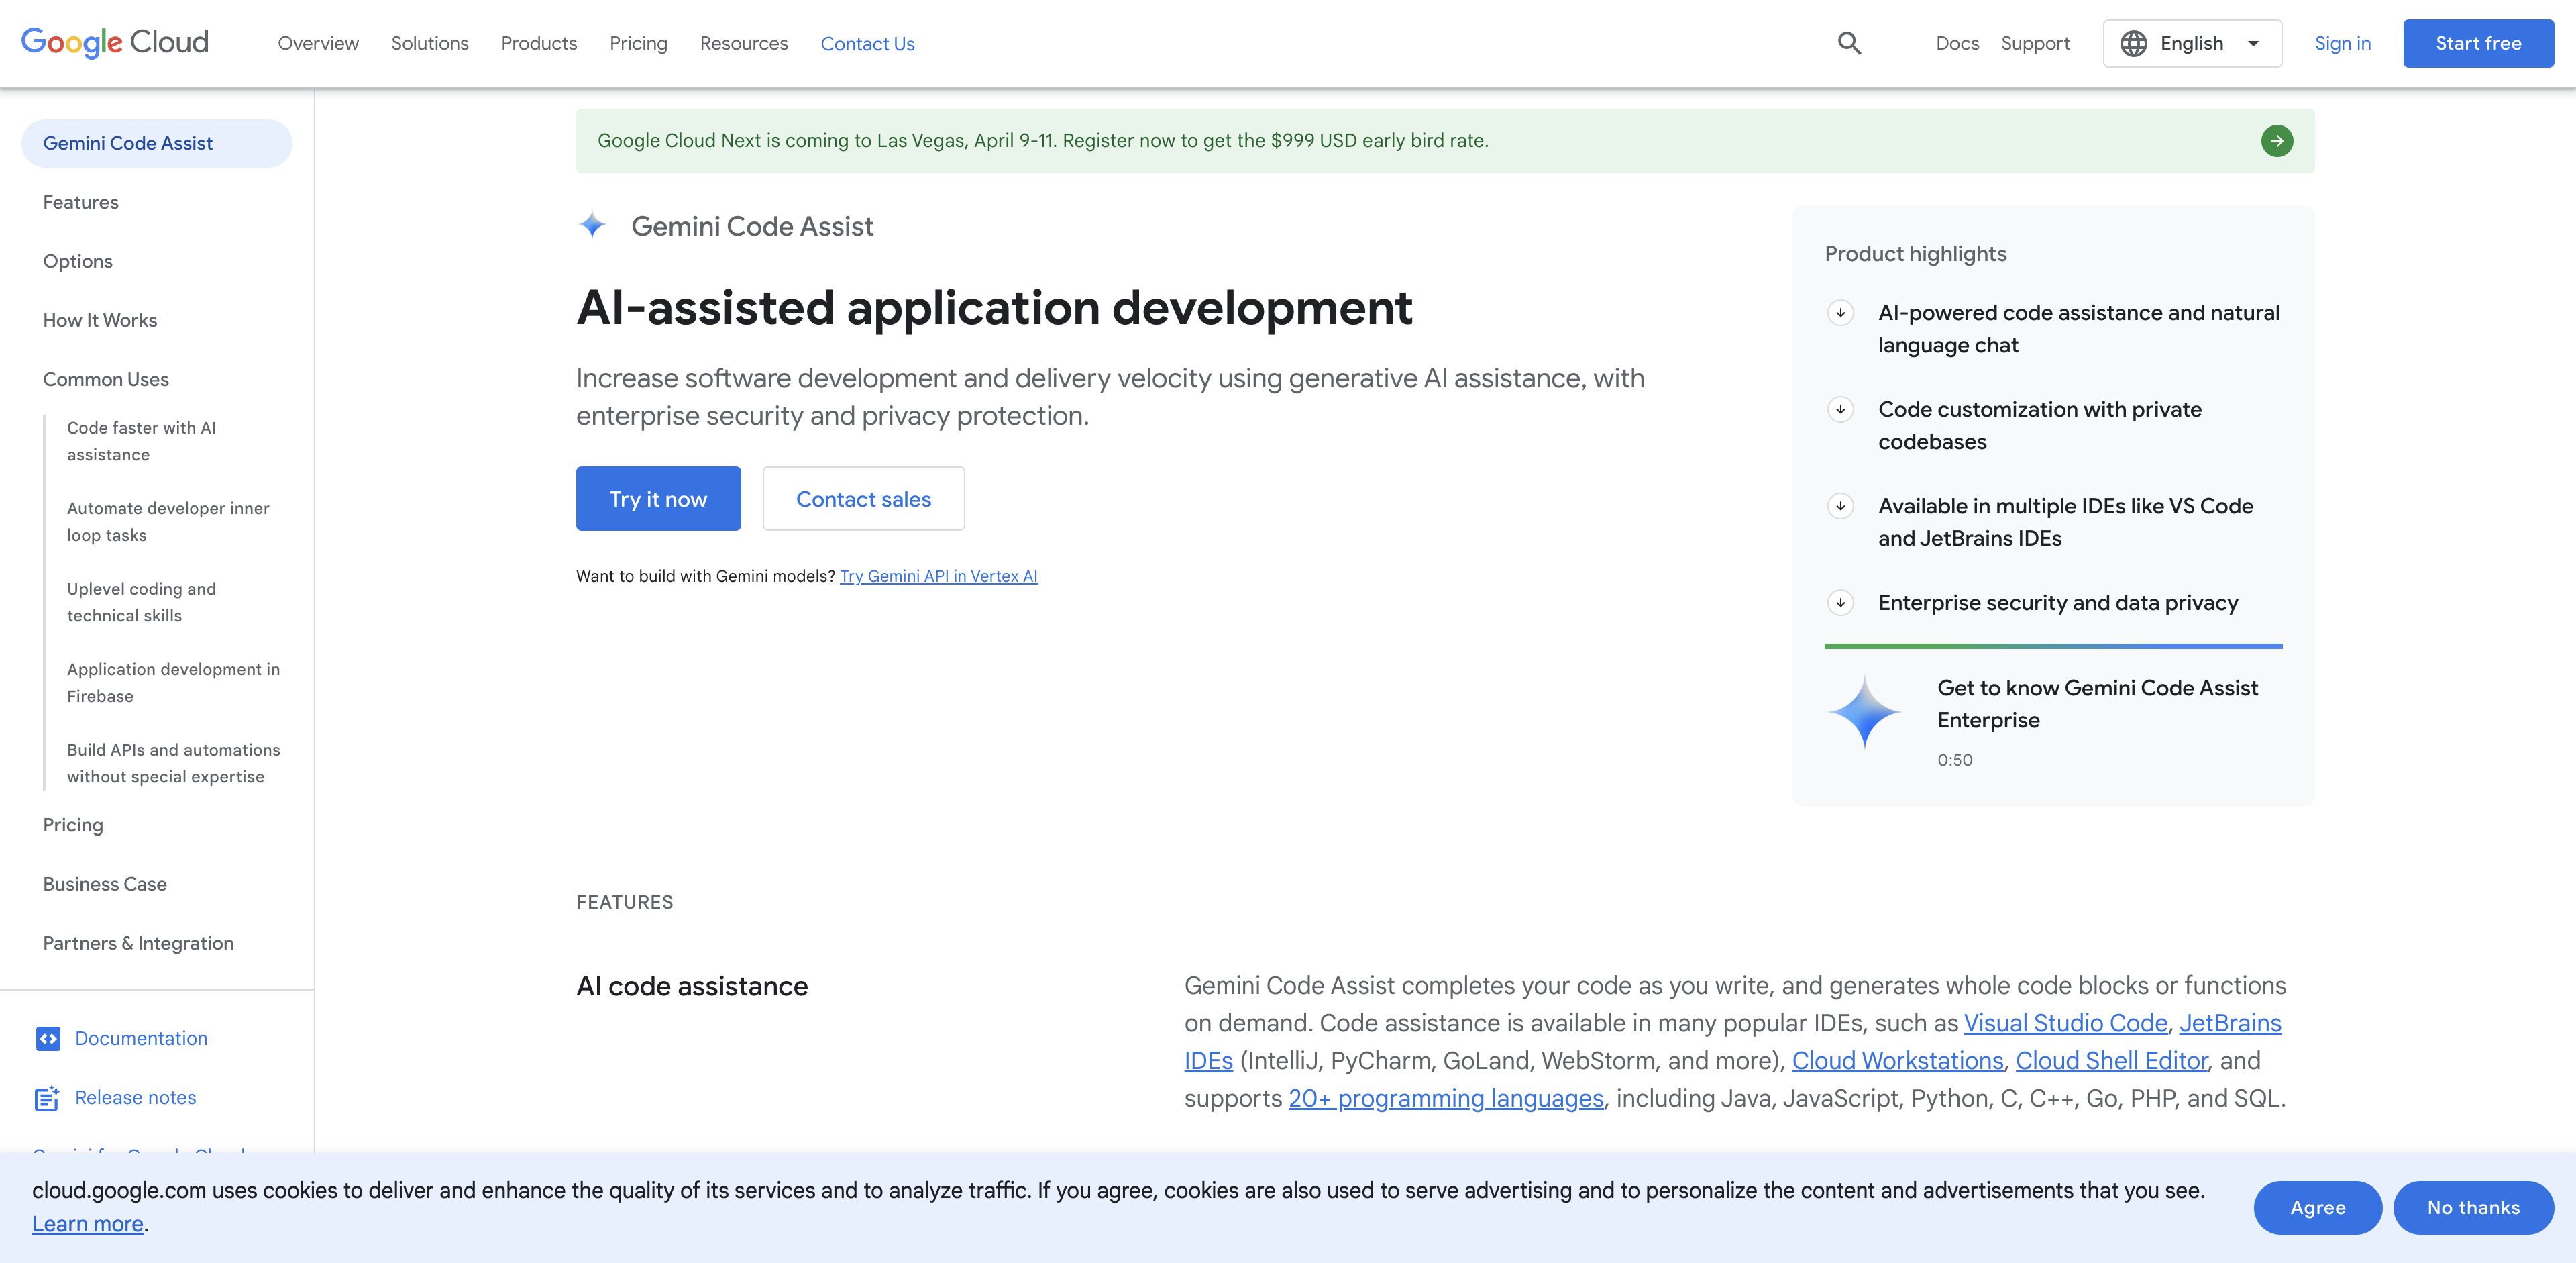2576x1263 pixels.
Task: Click the Gemini sparkle icon beside product title
Action: tap(592, 226)
